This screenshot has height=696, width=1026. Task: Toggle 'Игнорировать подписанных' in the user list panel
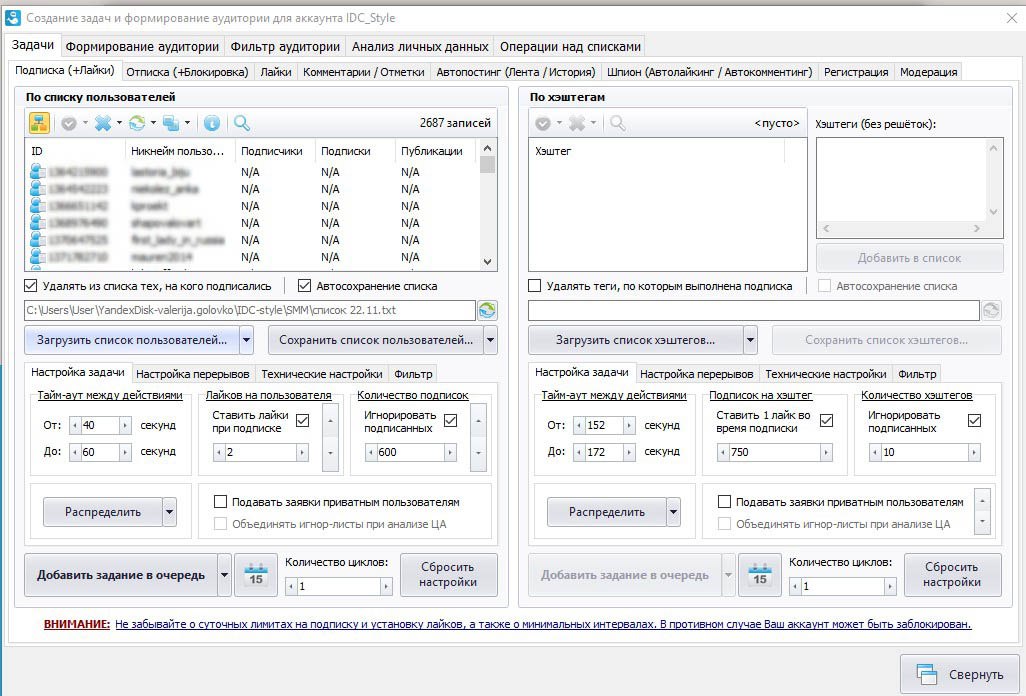click(x=450, y=421)
